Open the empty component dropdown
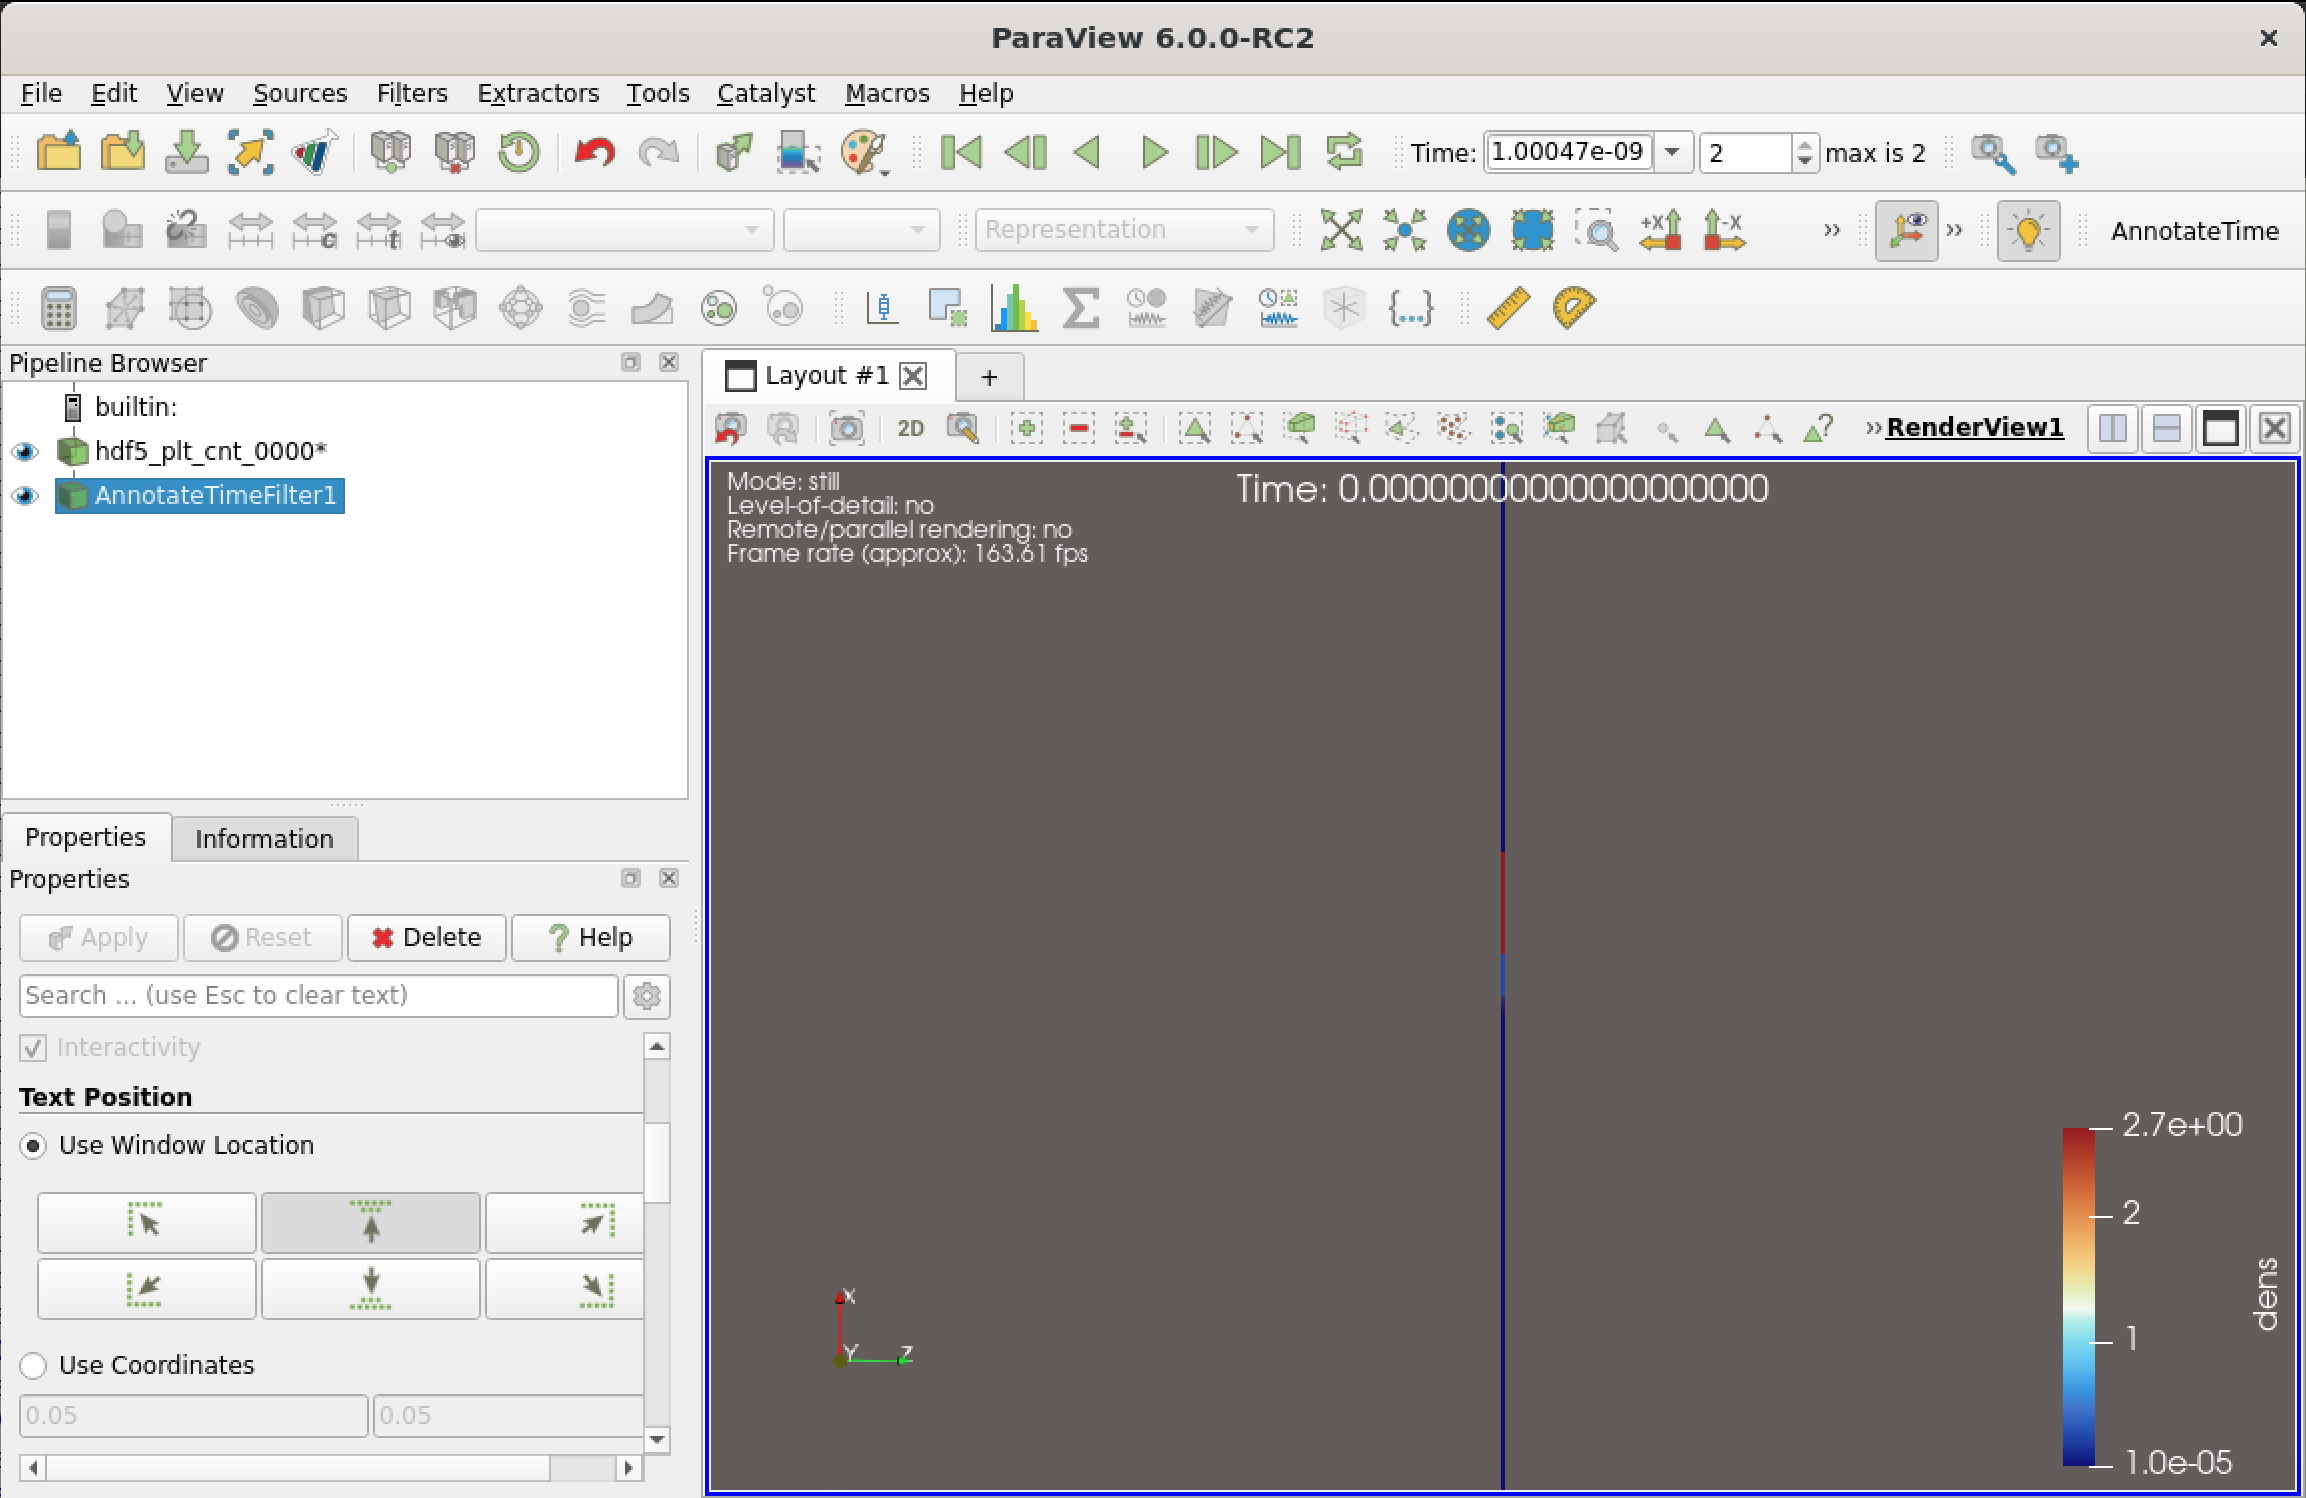 861,230
